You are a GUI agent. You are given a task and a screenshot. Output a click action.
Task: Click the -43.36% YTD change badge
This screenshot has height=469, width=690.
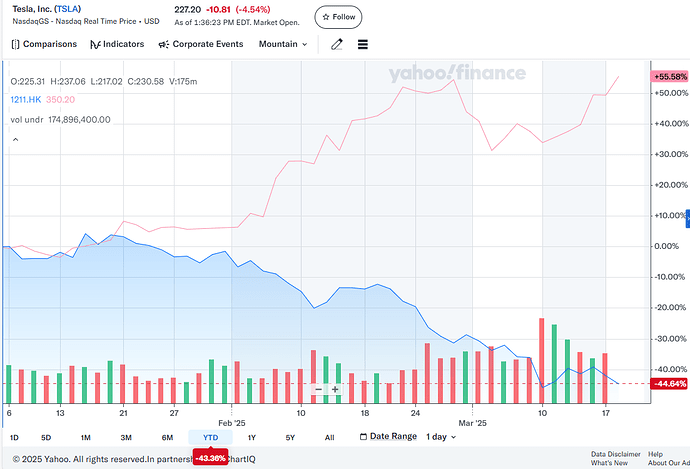pyautogui.click(x=210, y=458)
